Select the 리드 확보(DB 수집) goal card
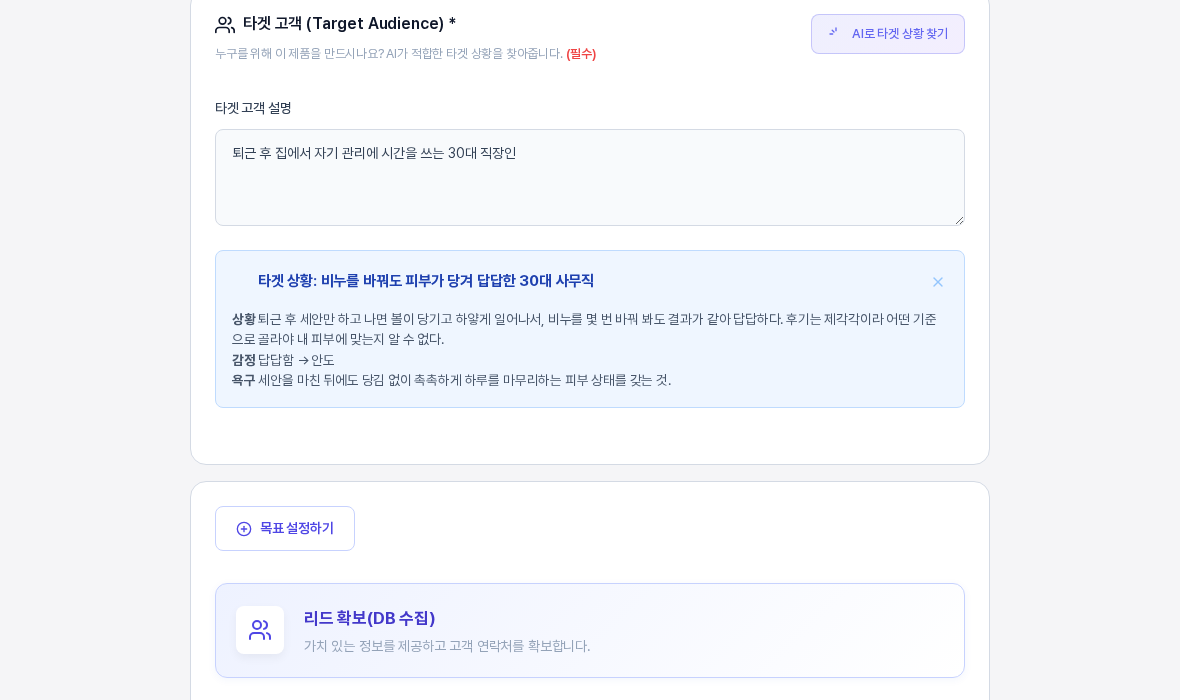The width and height of the screenshot is (1180, 700). point(589,631)
